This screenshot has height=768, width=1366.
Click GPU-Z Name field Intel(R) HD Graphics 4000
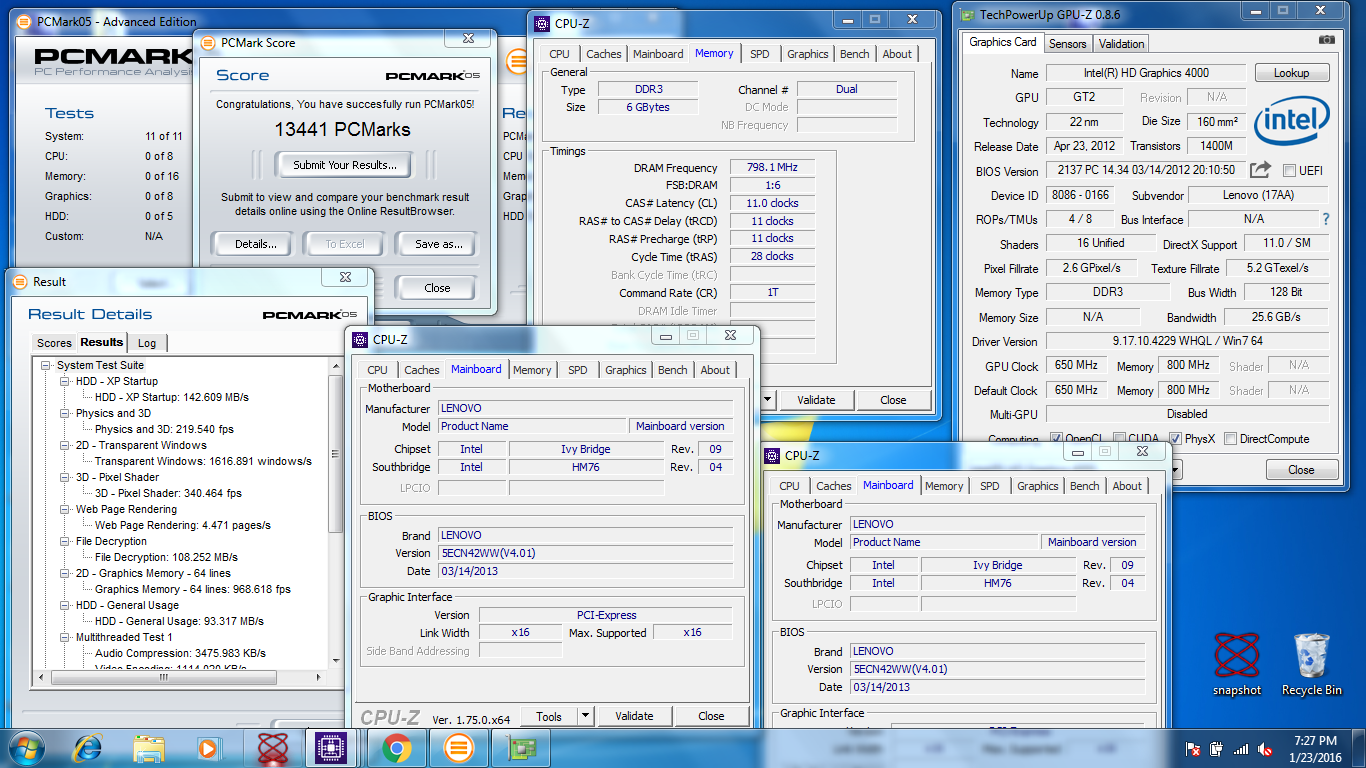1146,73
